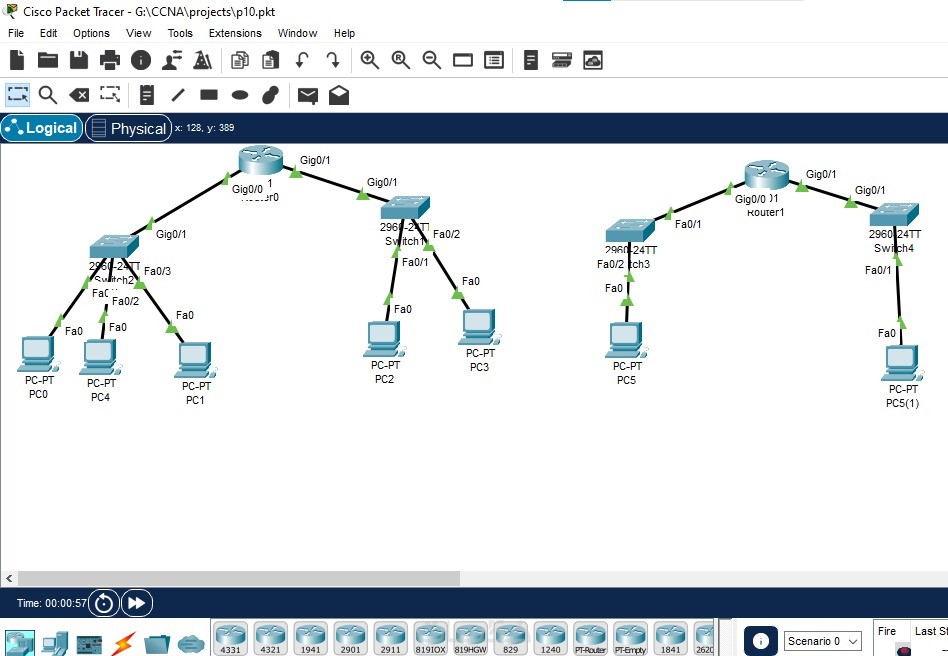The height and width of the screenshot is (656, 948).
Task: Select the End Devices category icon
Action: [55, 643]
